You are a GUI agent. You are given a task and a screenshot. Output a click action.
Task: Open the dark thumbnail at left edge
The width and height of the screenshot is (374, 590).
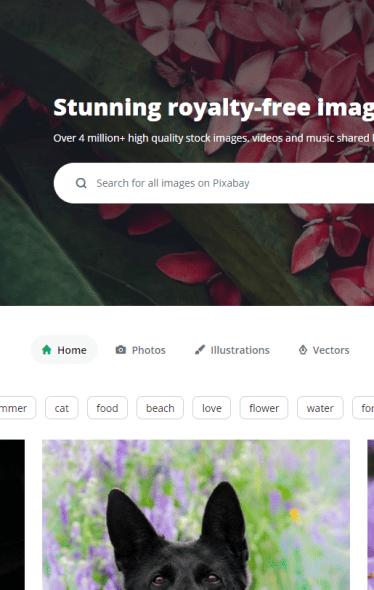12,515
